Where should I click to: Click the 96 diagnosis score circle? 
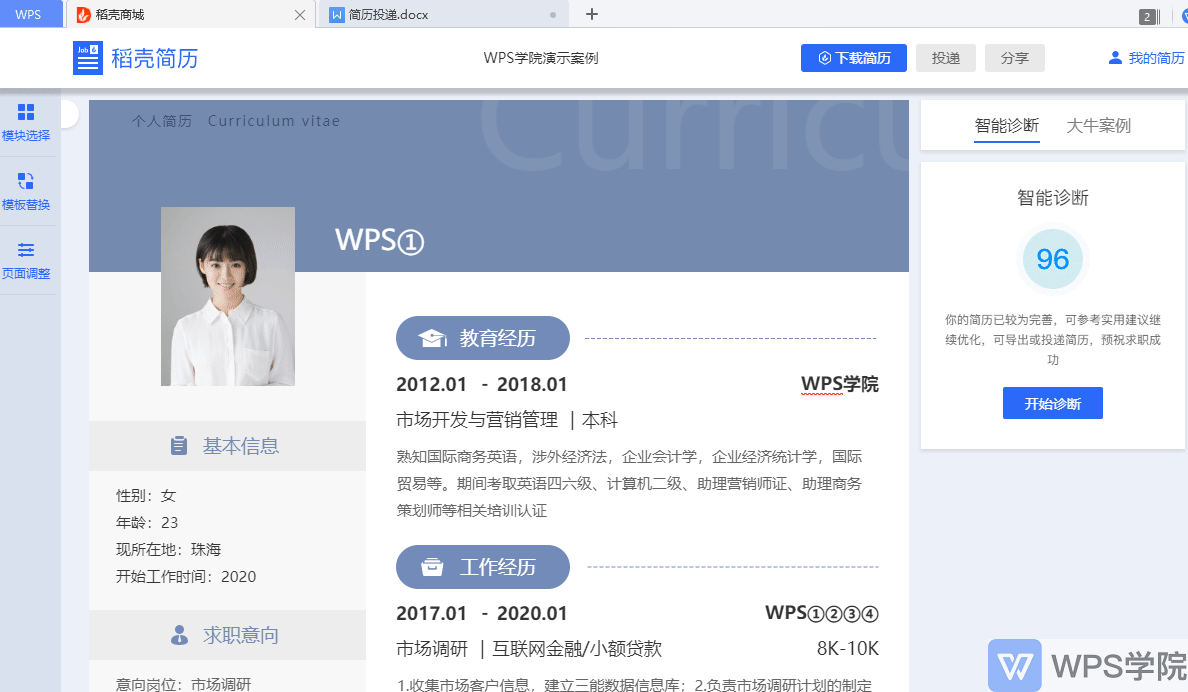(1052, 259)
